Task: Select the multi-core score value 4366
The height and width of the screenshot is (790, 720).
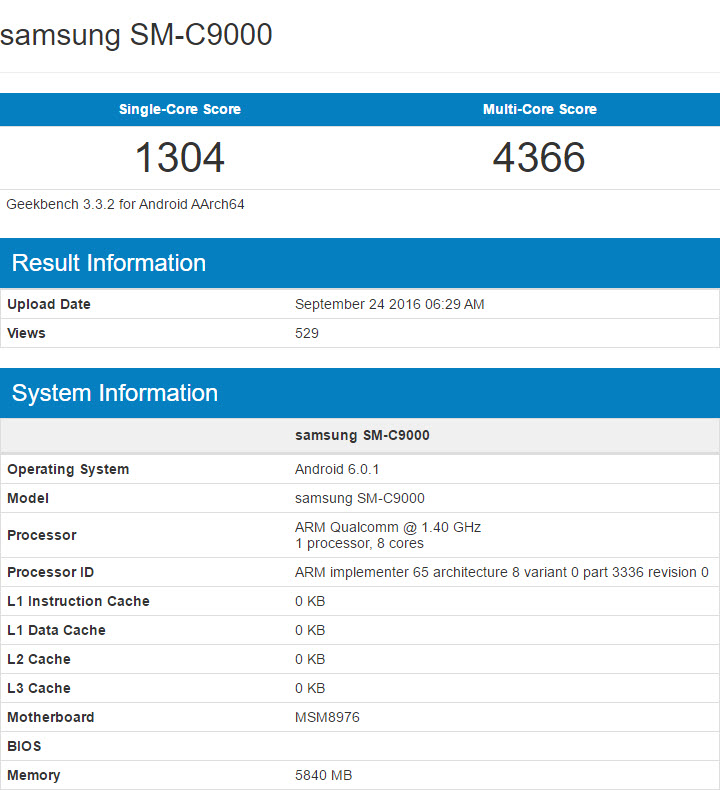Action: [x=539, y=157]
